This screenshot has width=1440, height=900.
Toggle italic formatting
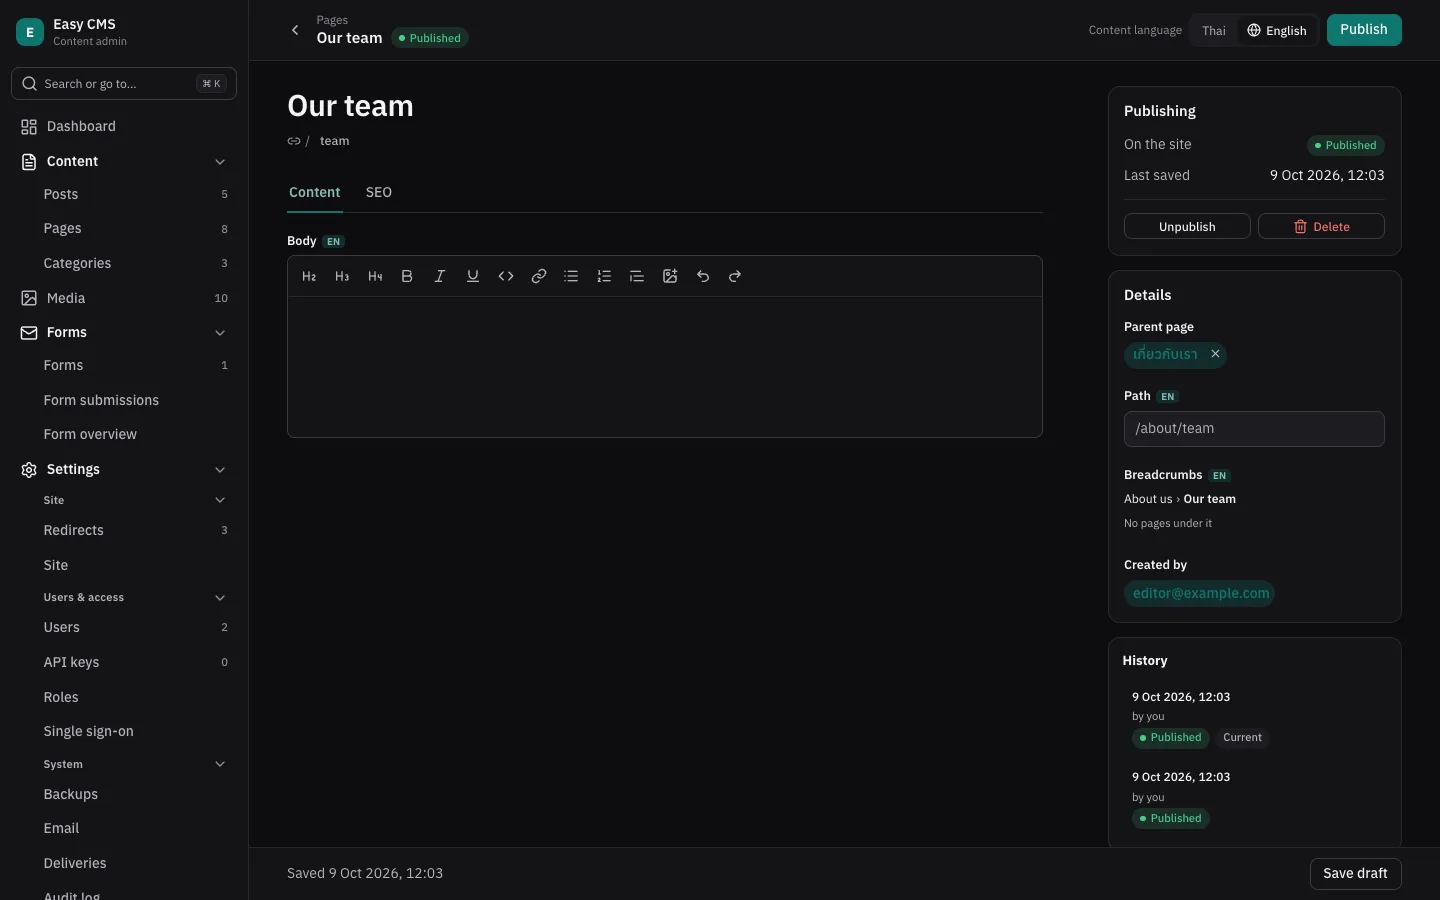click(x=440, y=276)
